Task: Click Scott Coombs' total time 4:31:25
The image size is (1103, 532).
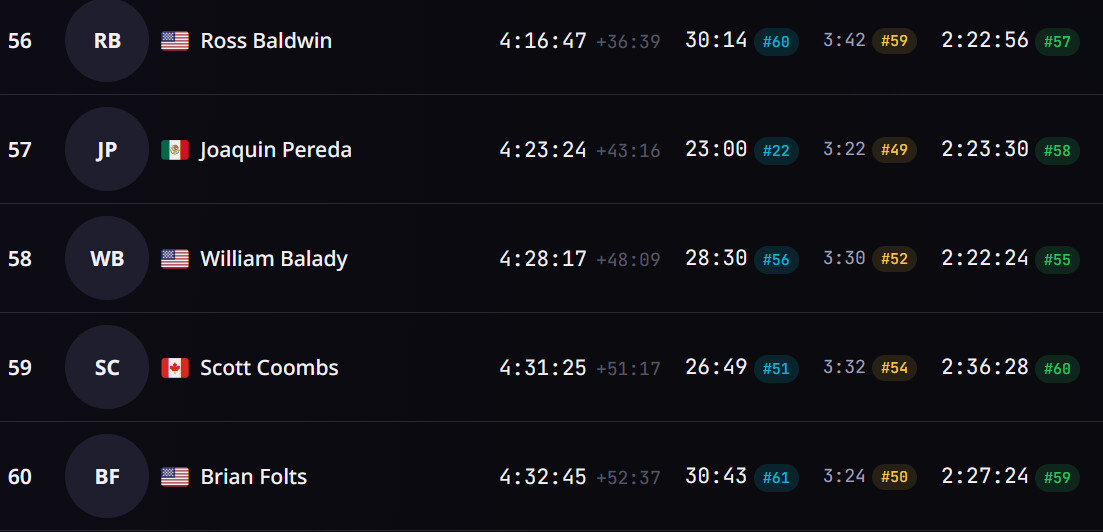Action: [543, 368]
